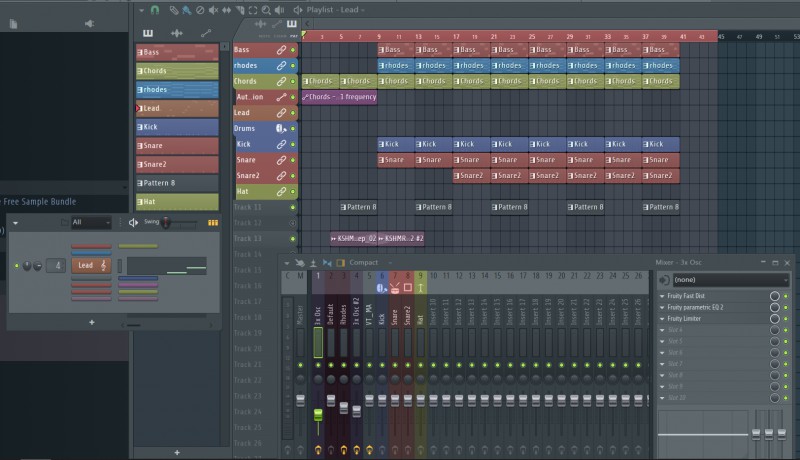Click the channel rack speaker audition icon
Viewport: 800px width, 460px height.
133,222
